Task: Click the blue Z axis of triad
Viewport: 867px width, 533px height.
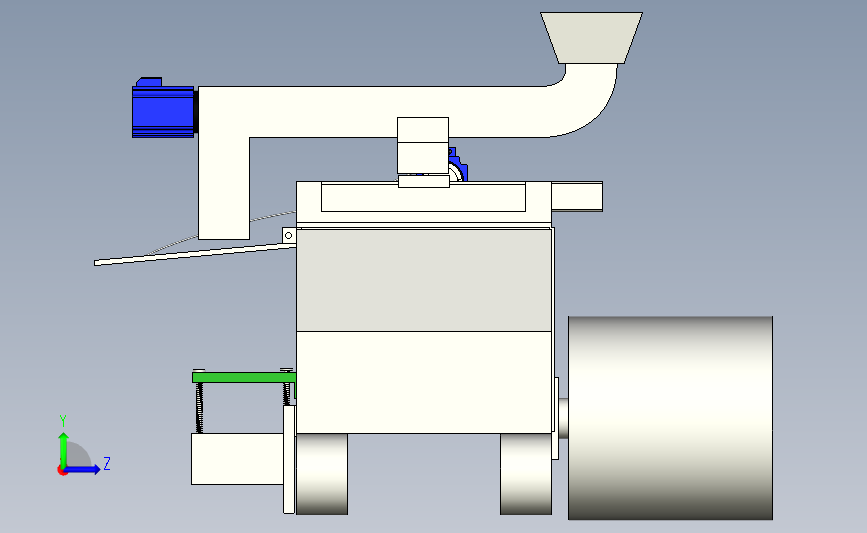Action: coord(83,469)
